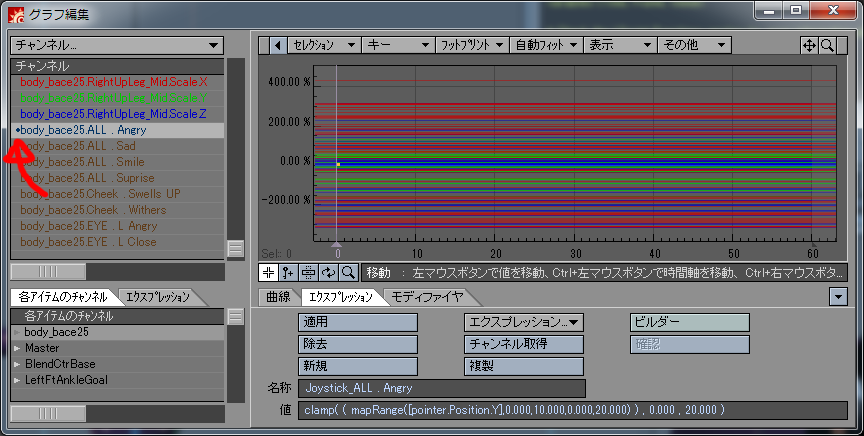Viewport: 864px width, 436px height.
Task: Select the Zoom mode magnifier icon under graph
Action: [348, 272]
